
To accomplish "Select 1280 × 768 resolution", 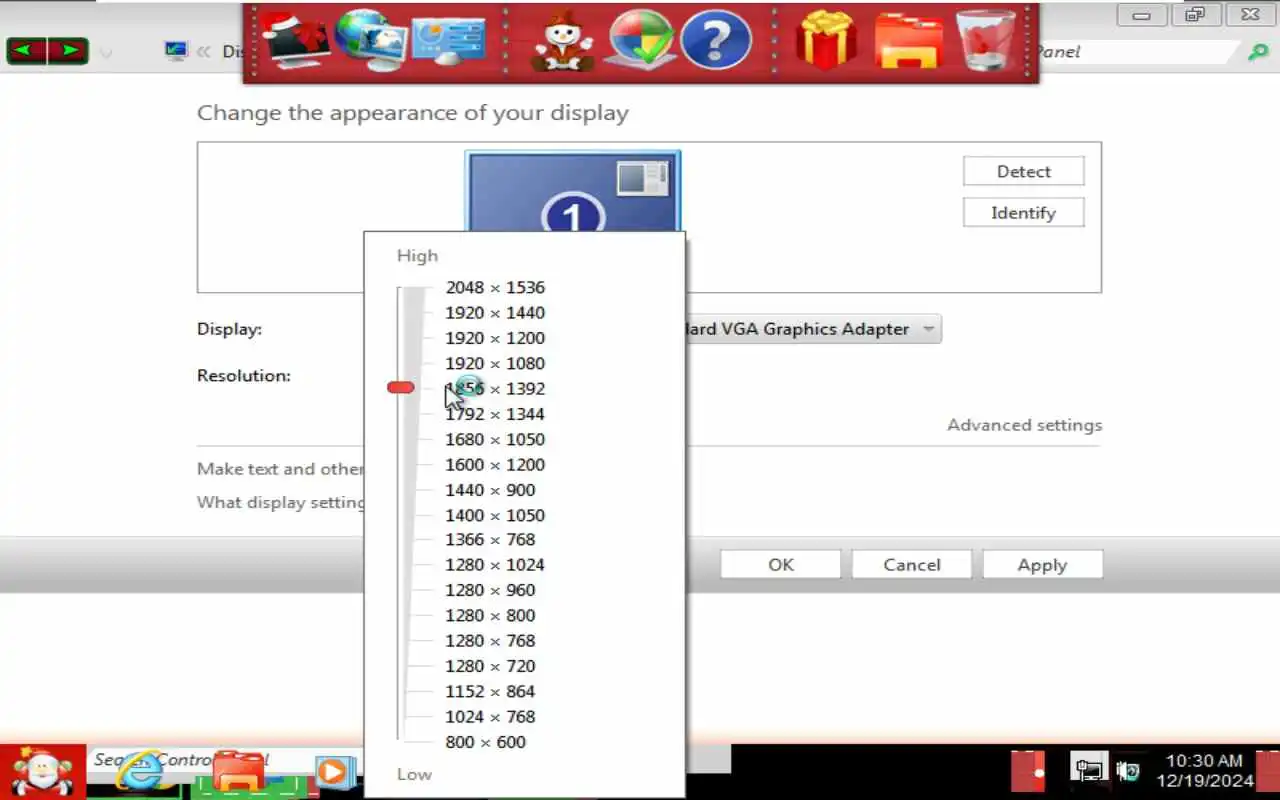I will [x=490, y=640].
